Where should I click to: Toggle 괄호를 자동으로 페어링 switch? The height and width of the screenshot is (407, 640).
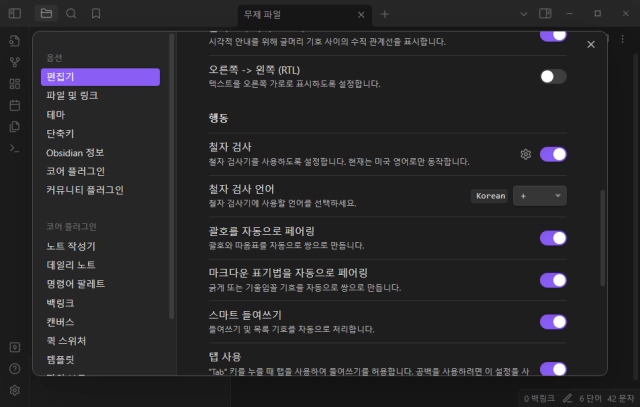pos(553,238)
